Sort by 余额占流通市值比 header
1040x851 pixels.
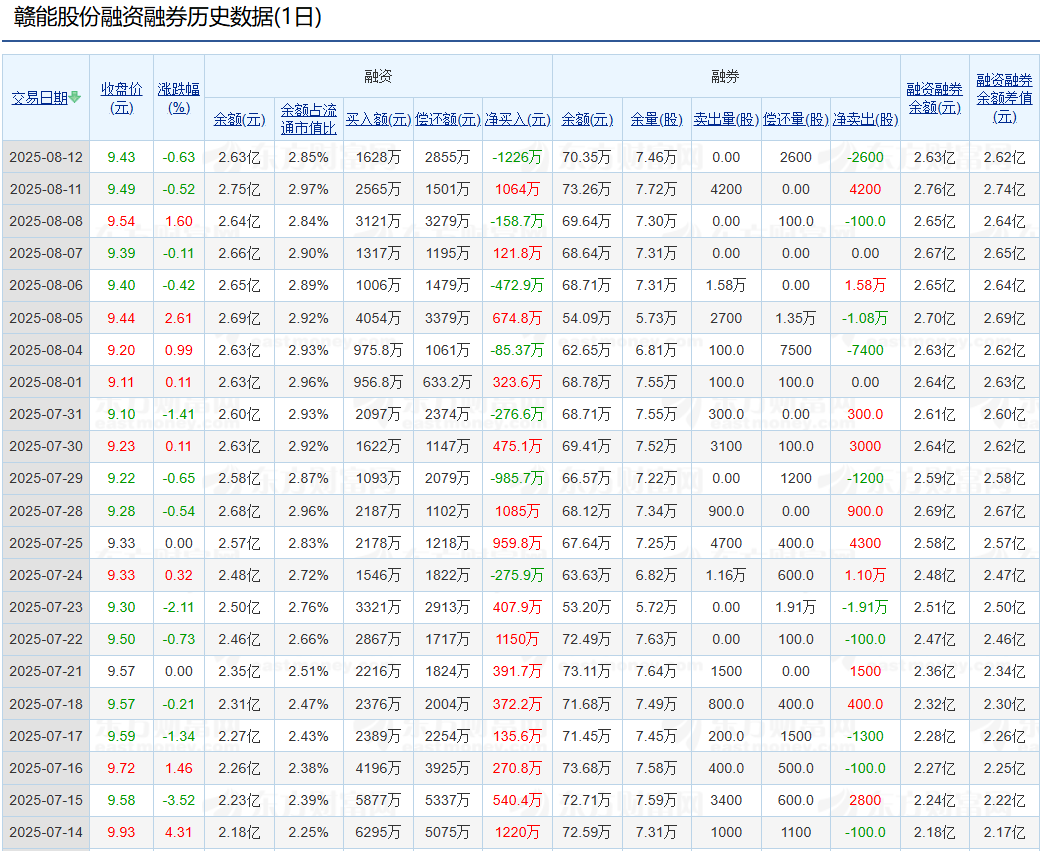click(308, 119)
